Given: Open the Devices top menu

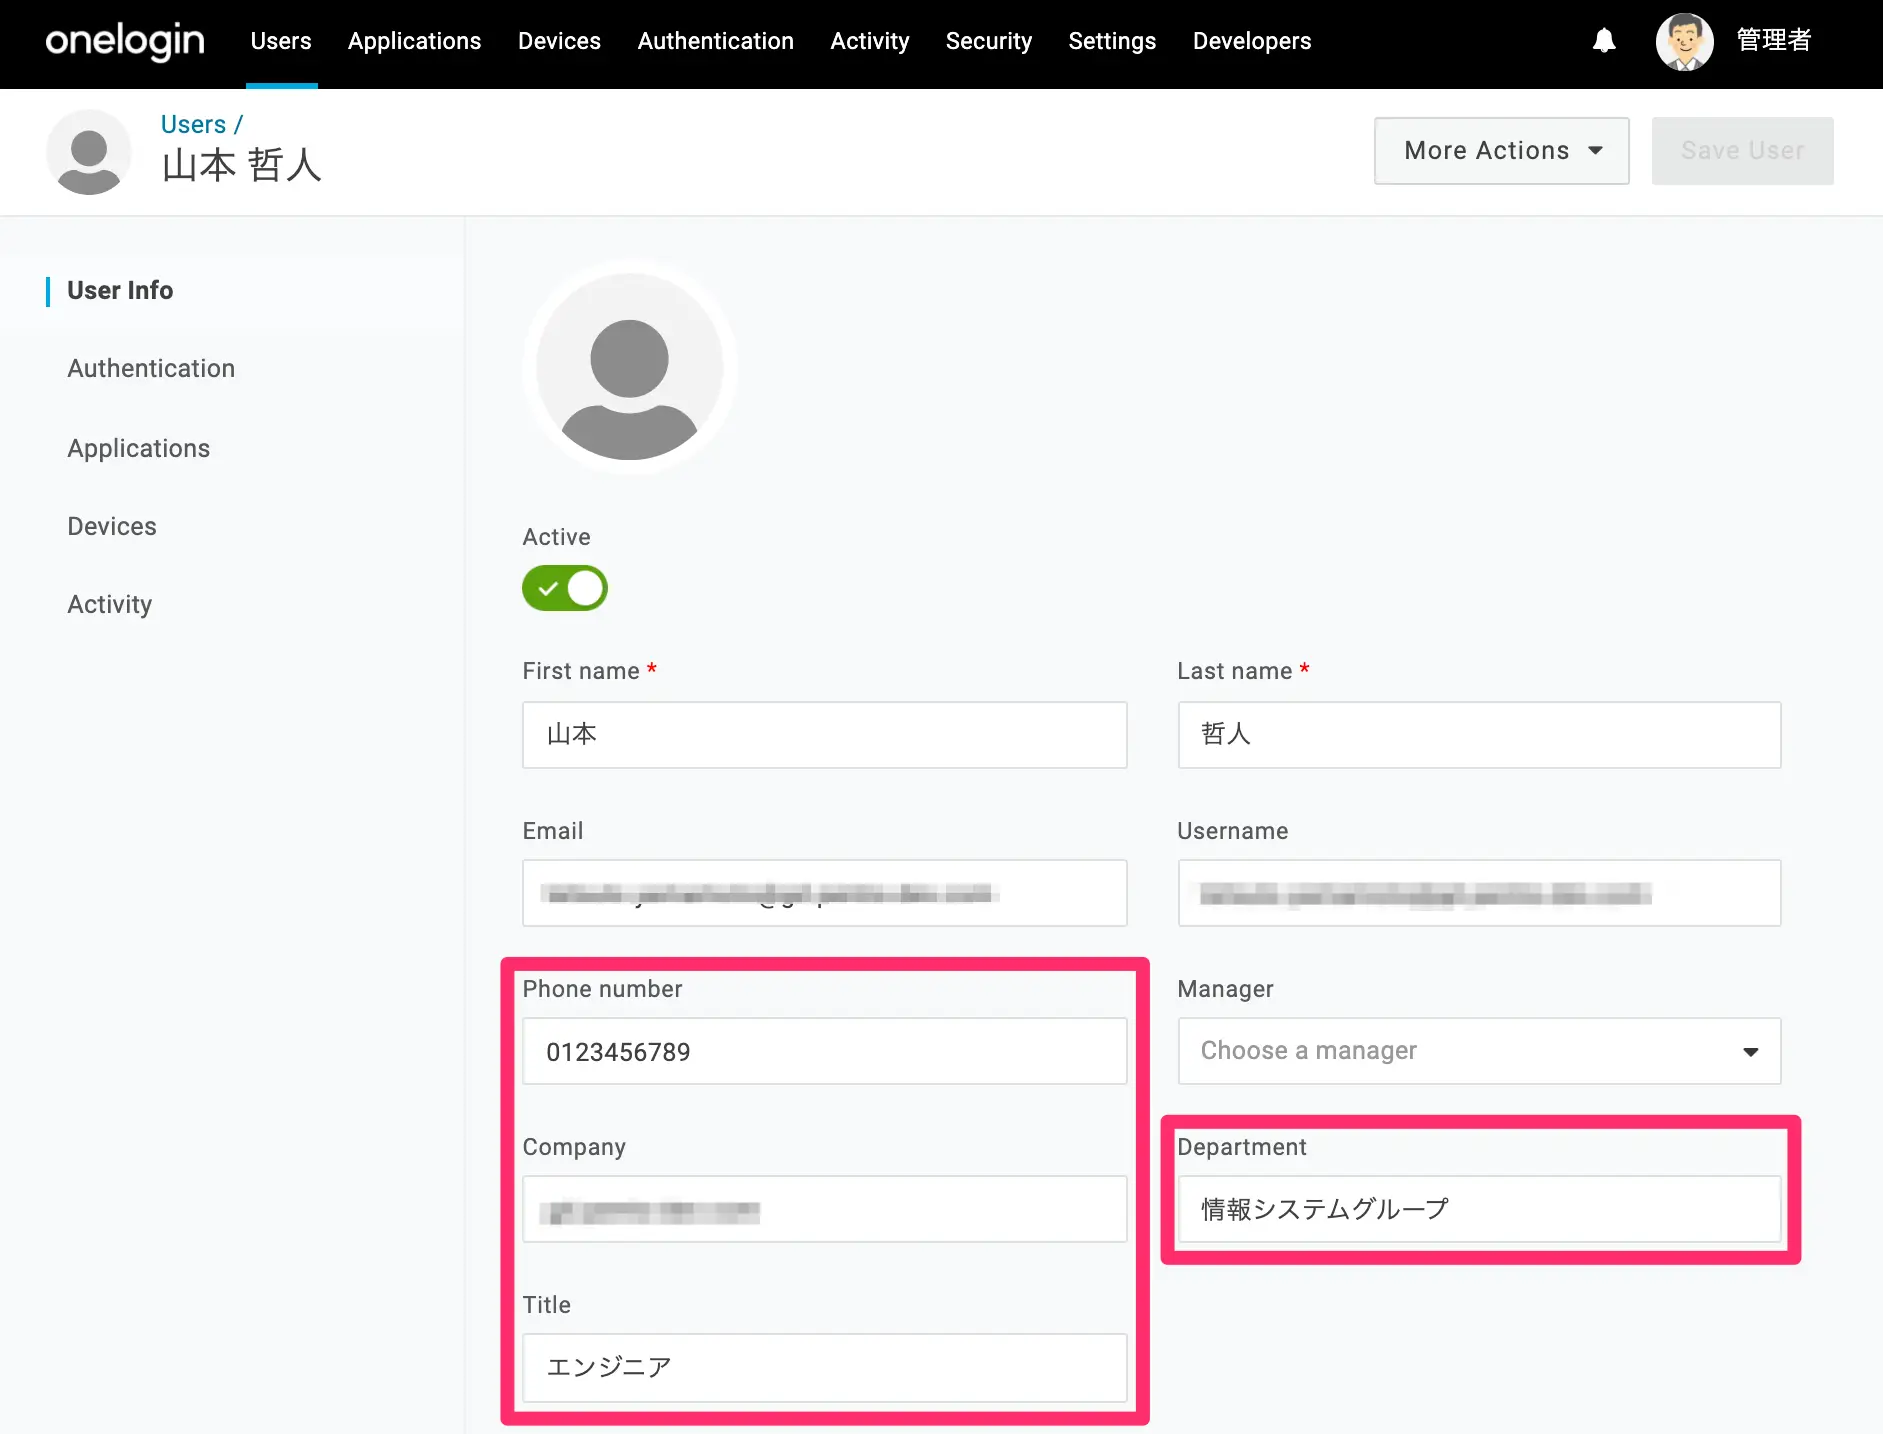Looking at the screenshot, I should point(559,41).
